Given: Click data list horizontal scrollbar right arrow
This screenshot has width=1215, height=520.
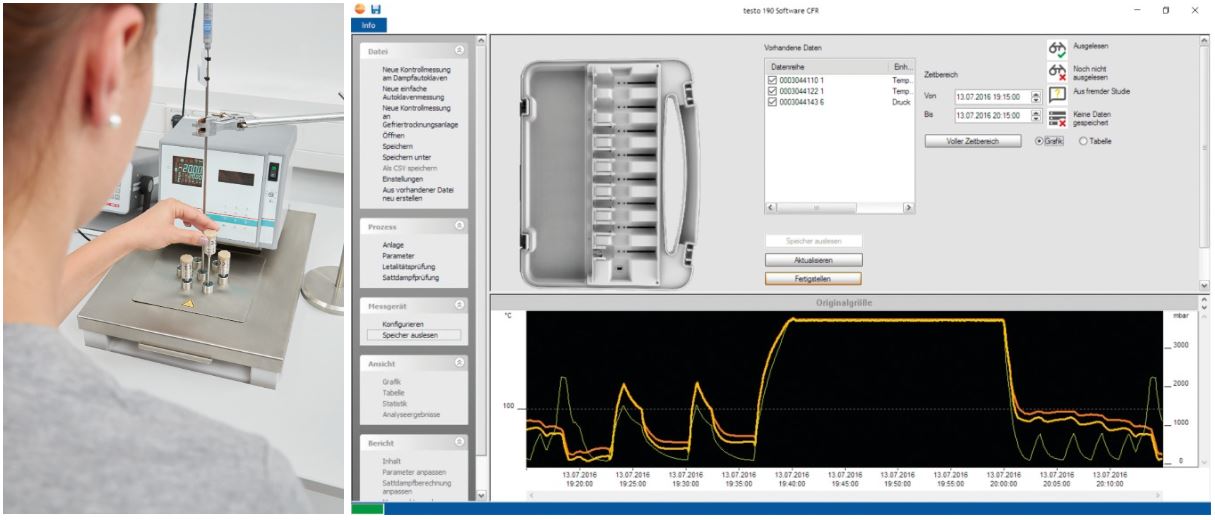Looking at the screenshot, I should (x=908, y=207).
